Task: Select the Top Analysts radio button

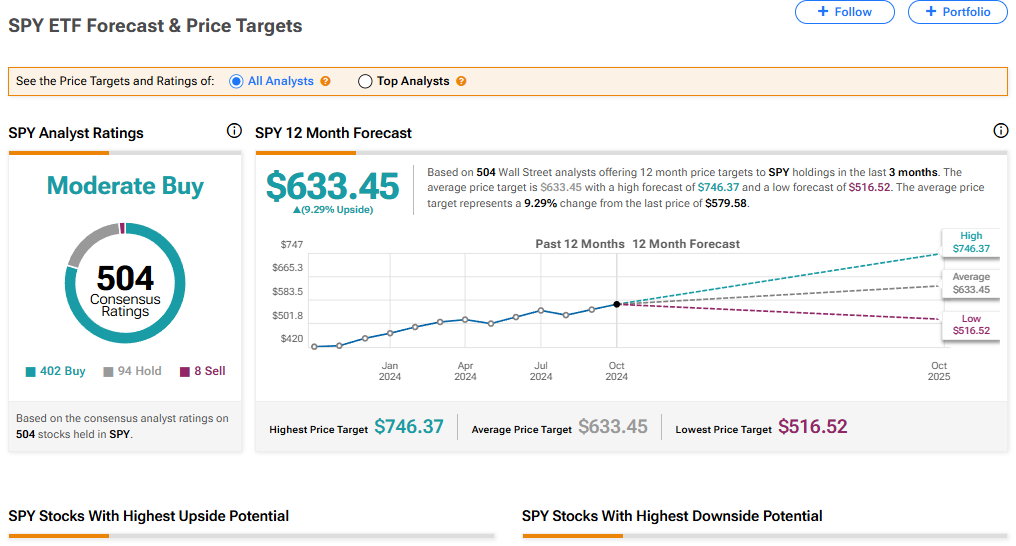Action: 365,81
